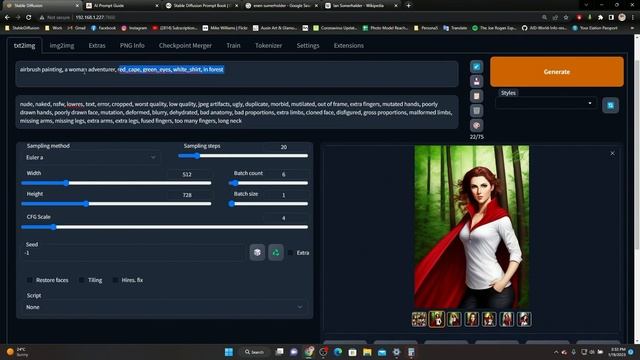Enable the Restore faces checkbox
640x360 pixels.
coord(29,280)
